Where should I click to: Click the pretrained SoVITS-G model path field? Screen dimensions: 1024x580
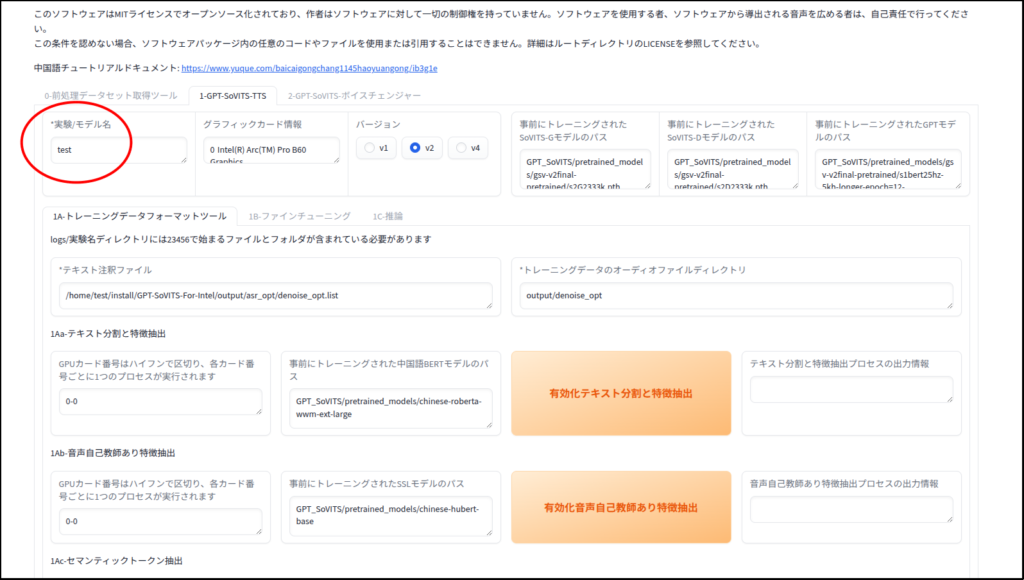click(585, 170)
